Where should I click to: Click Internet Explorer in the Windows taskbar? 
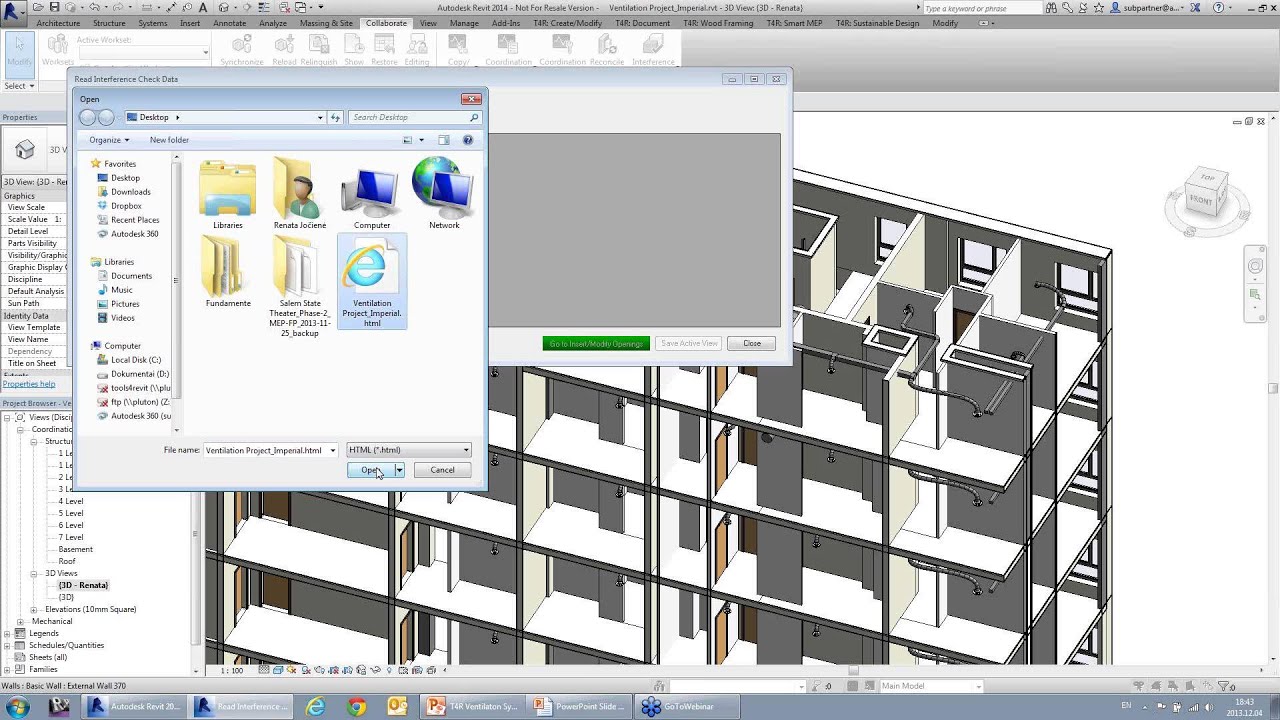coord(316,706)
